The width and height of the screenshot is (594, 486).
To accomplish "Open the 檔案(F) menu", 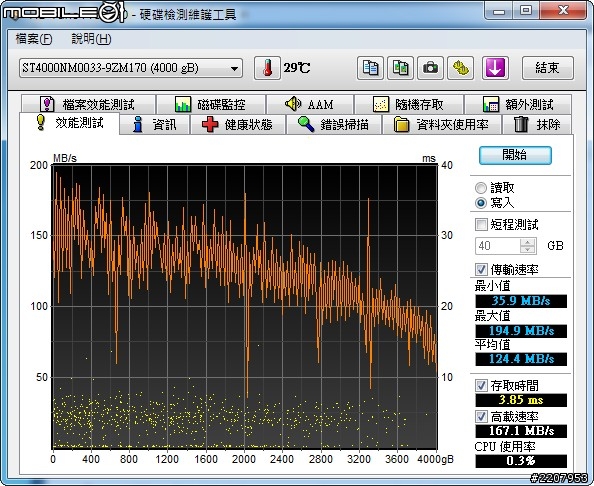I will pyautogui.click(x=34, y=39).
